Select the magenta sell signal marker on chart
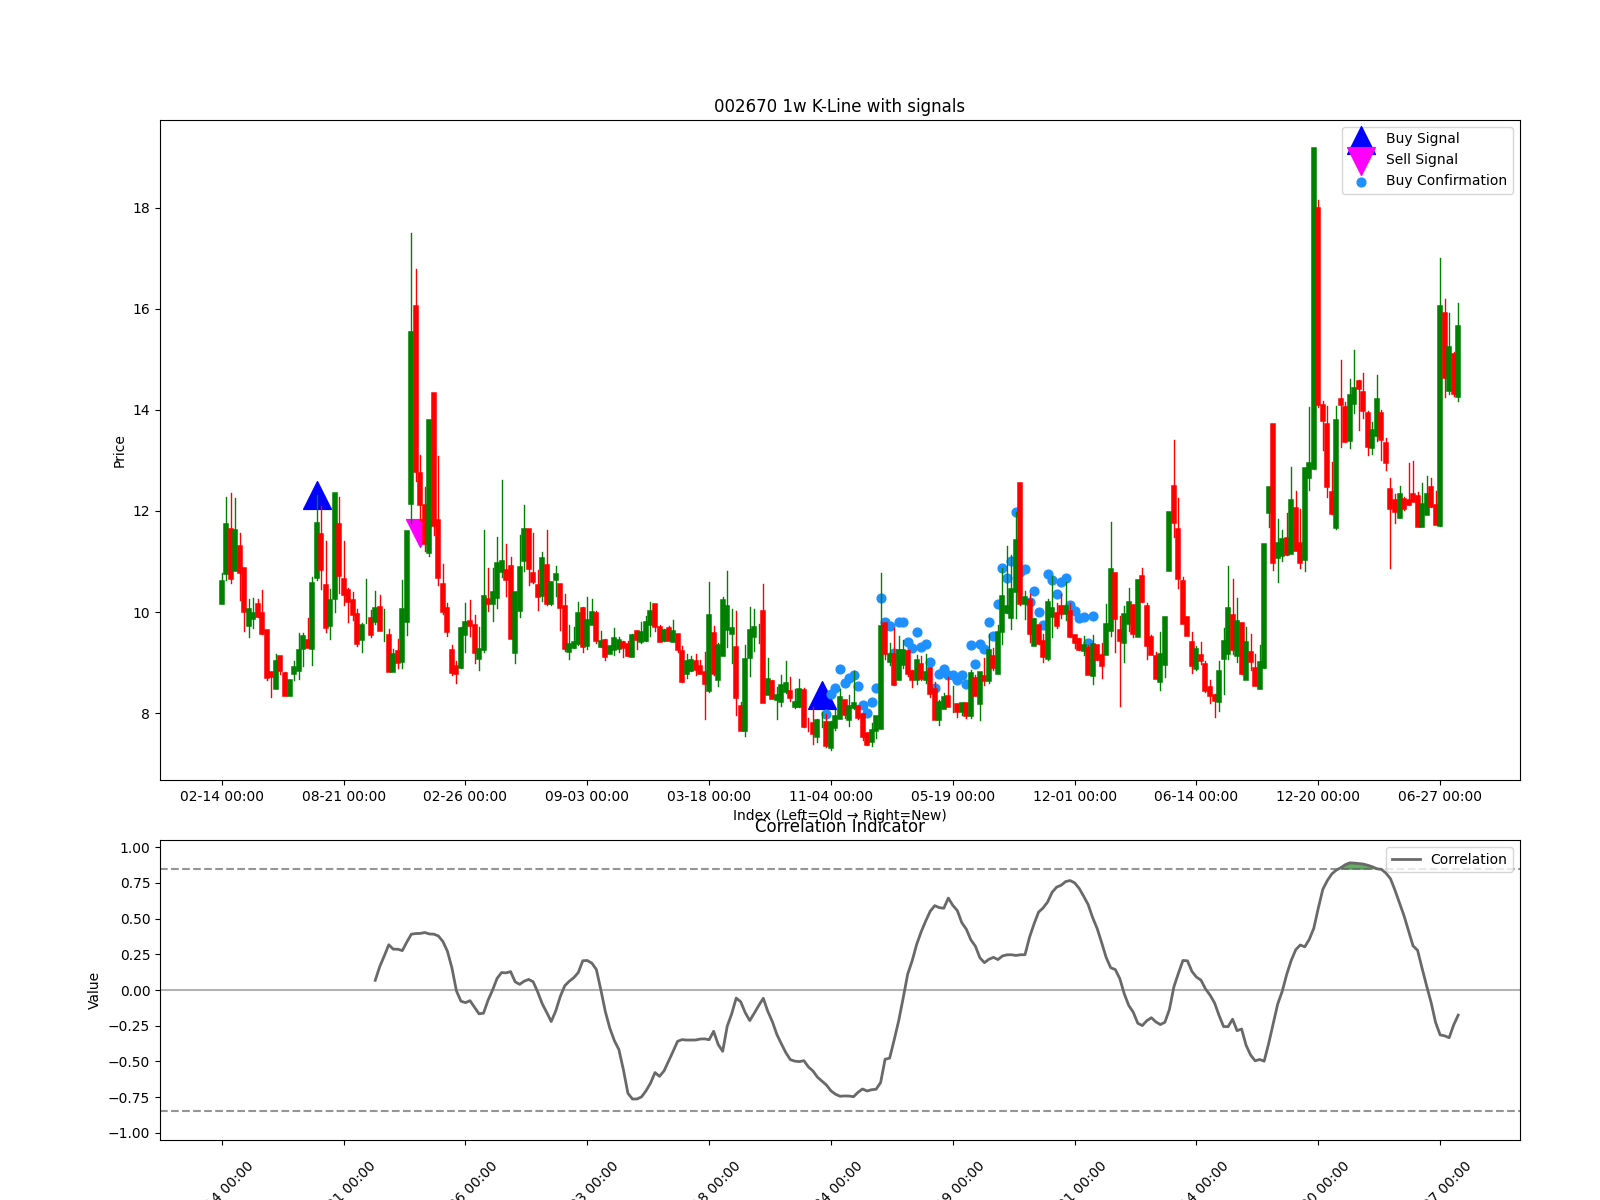1600x1200 pixels. click(418, 533)
